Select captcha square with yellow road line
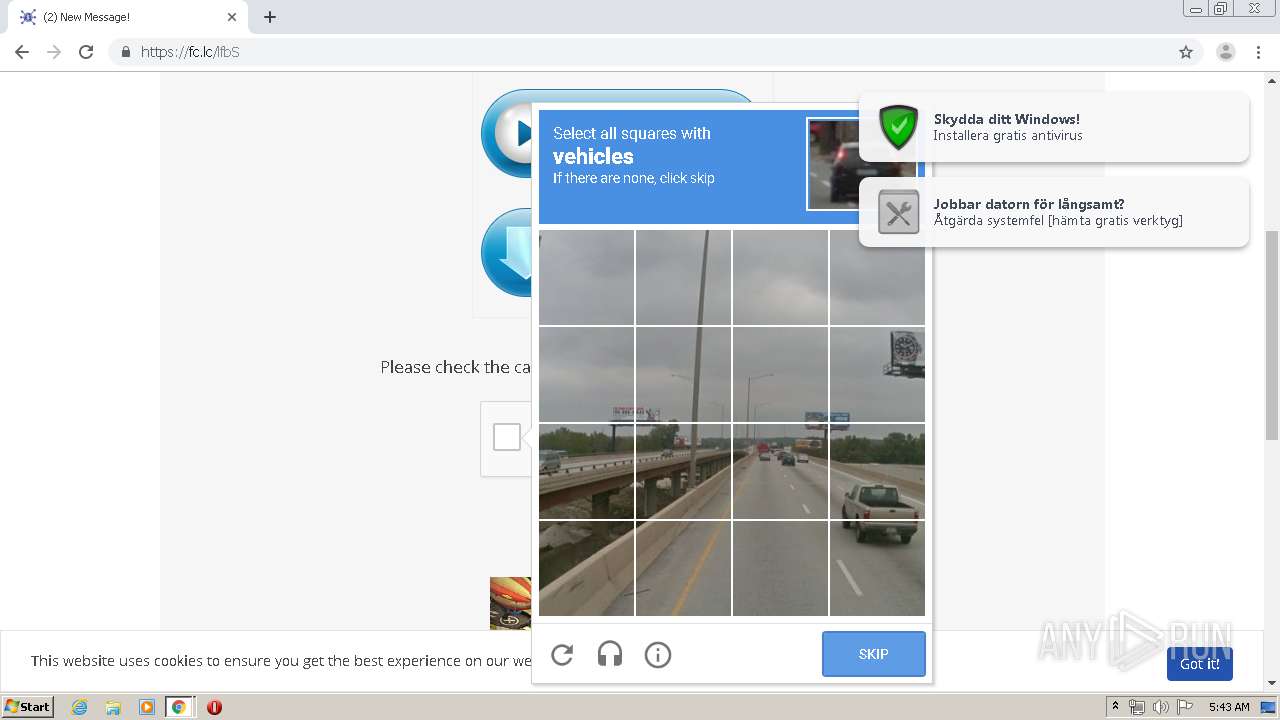The image size is (1280, 720). point(683,568)
